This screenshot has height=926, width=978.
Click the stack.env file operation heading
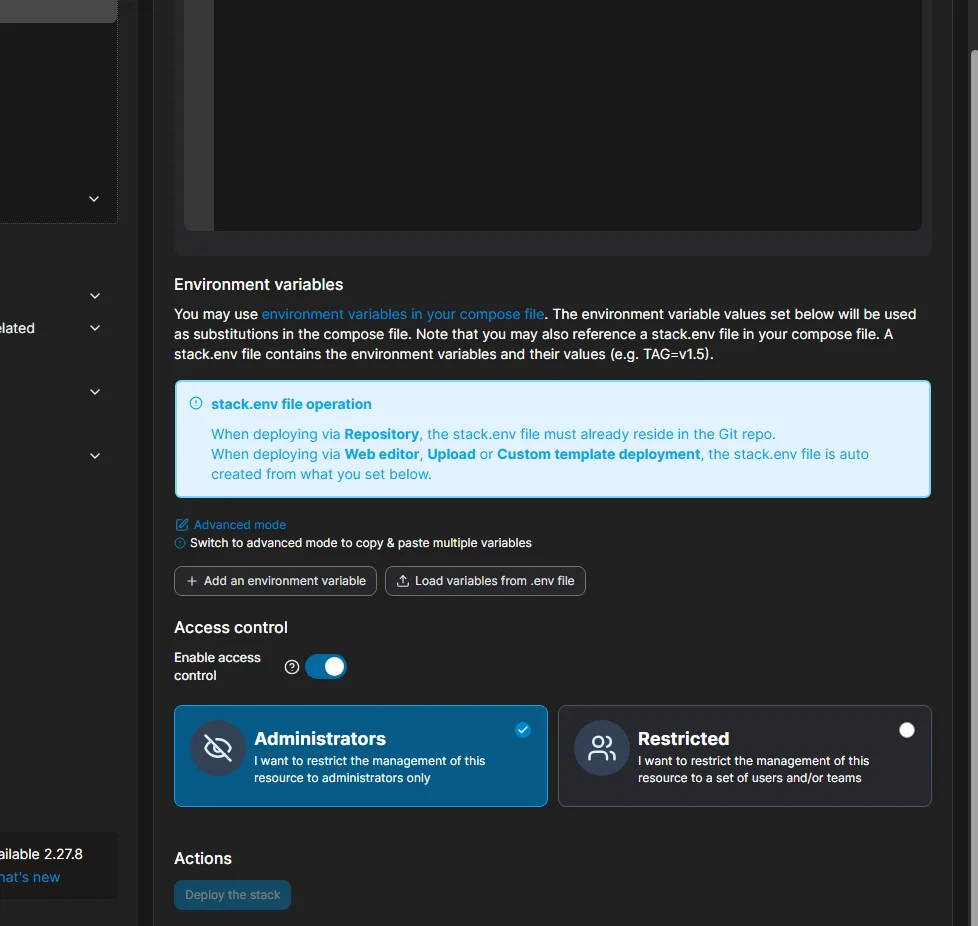click(291, 404)
